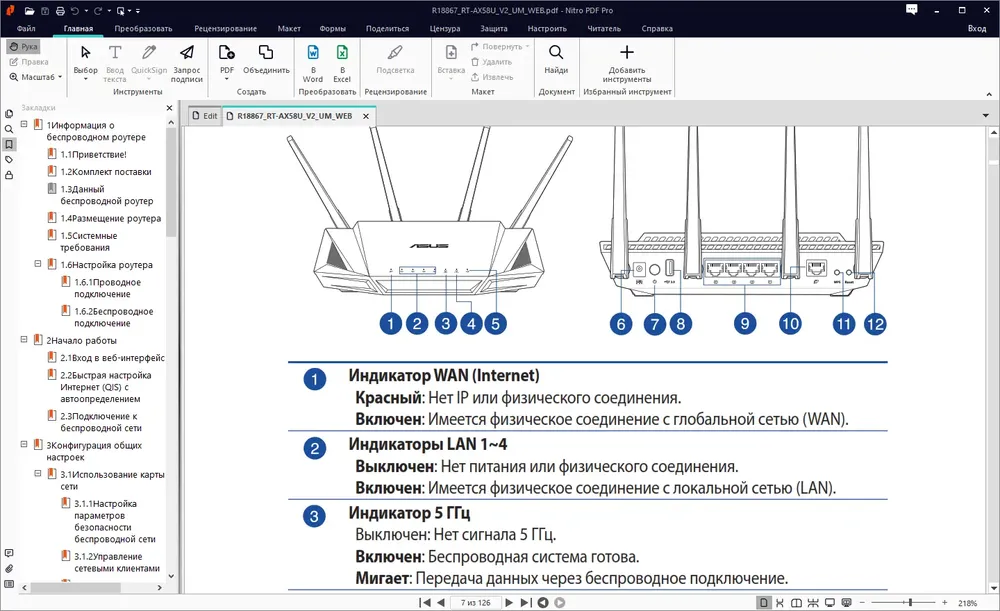This screenshot has height=611, width=1000.
Task: Click the Объединить combine files icon
Action: 266,52
